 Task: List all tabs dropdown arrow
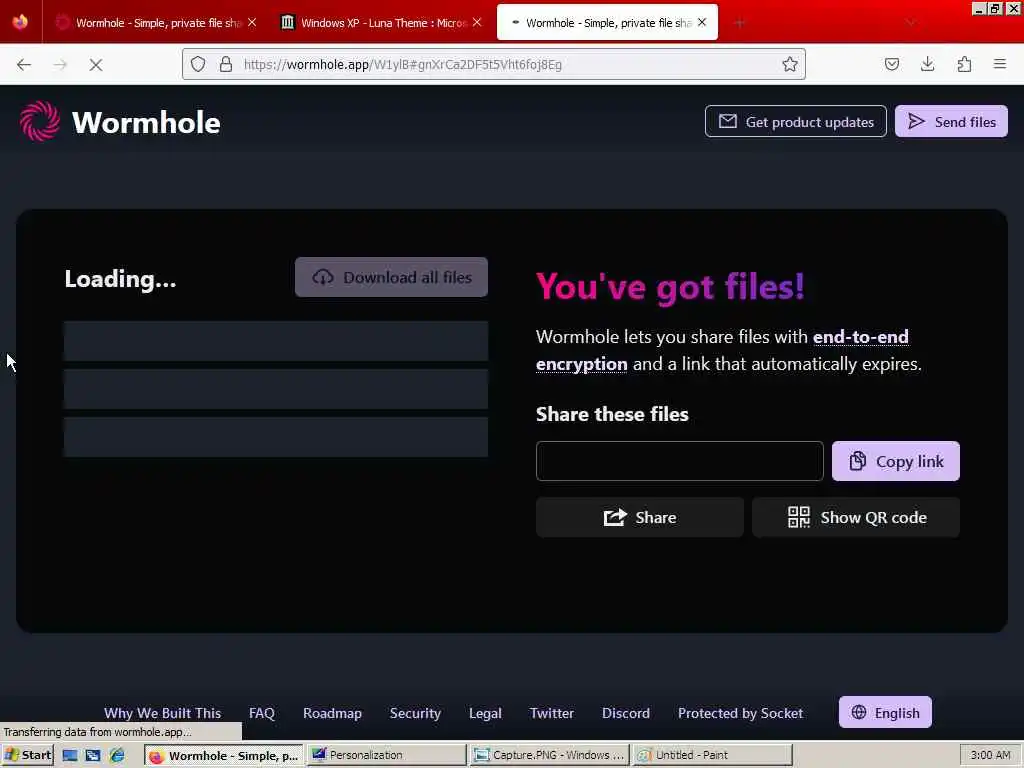[910, 23]
